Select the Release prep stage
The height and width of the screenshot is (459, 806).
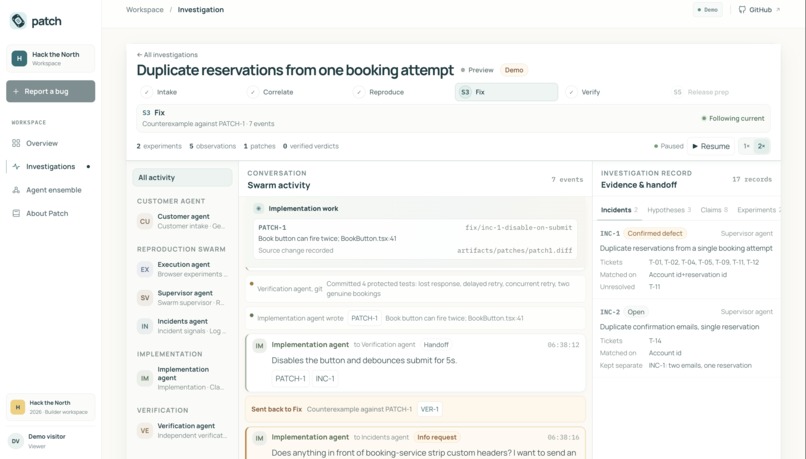(x=701, y=92)
